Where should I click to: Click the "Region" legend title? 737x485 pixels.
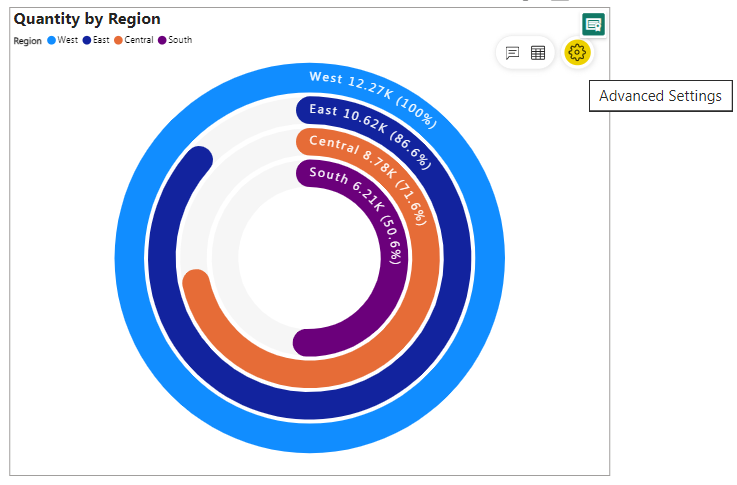pyautogui.click(x=28, y=41)
